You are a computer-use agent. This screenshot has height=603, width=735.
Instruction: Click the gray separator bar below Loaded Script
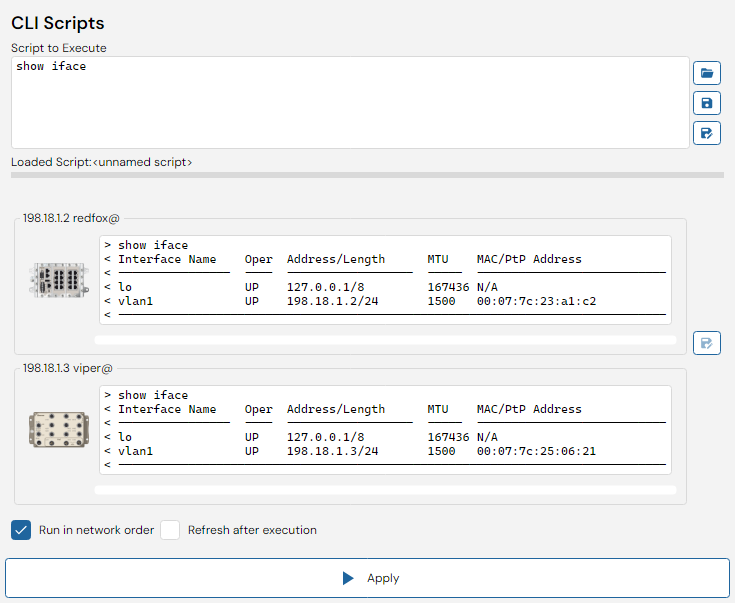click(x=368, y=175)
